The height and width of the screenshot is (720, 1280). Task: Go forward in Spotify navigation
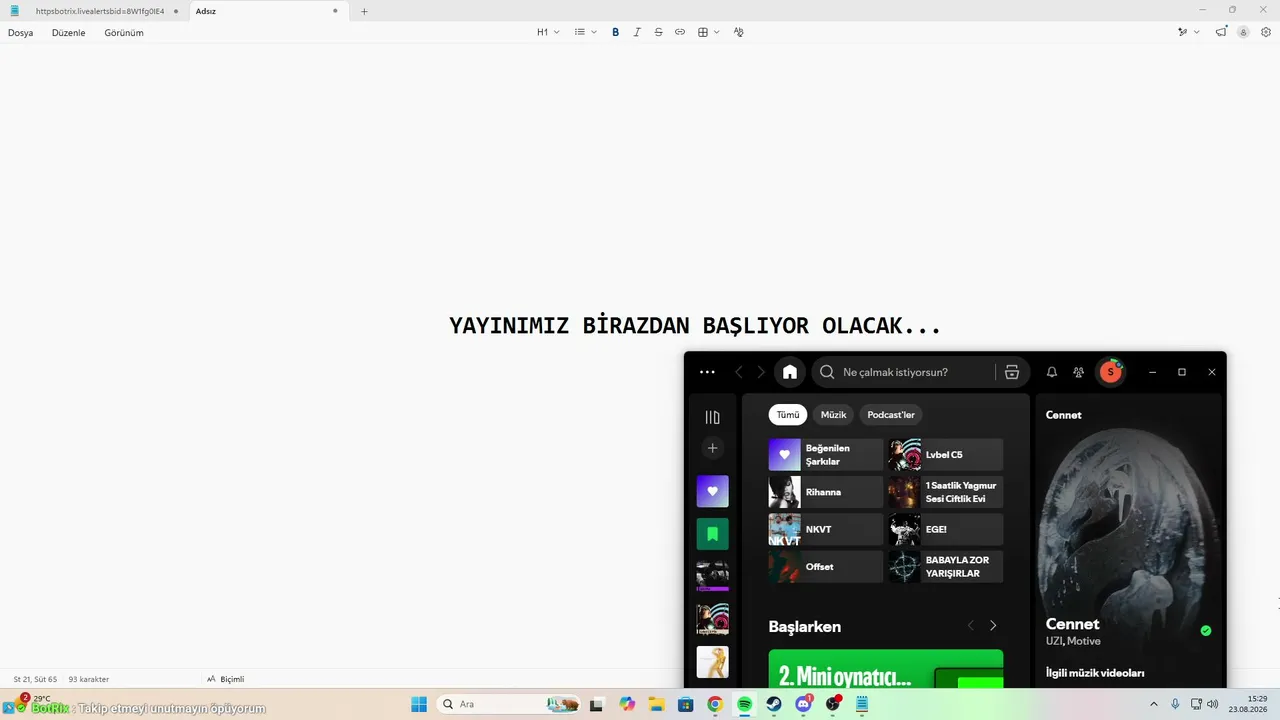[761, 372]
